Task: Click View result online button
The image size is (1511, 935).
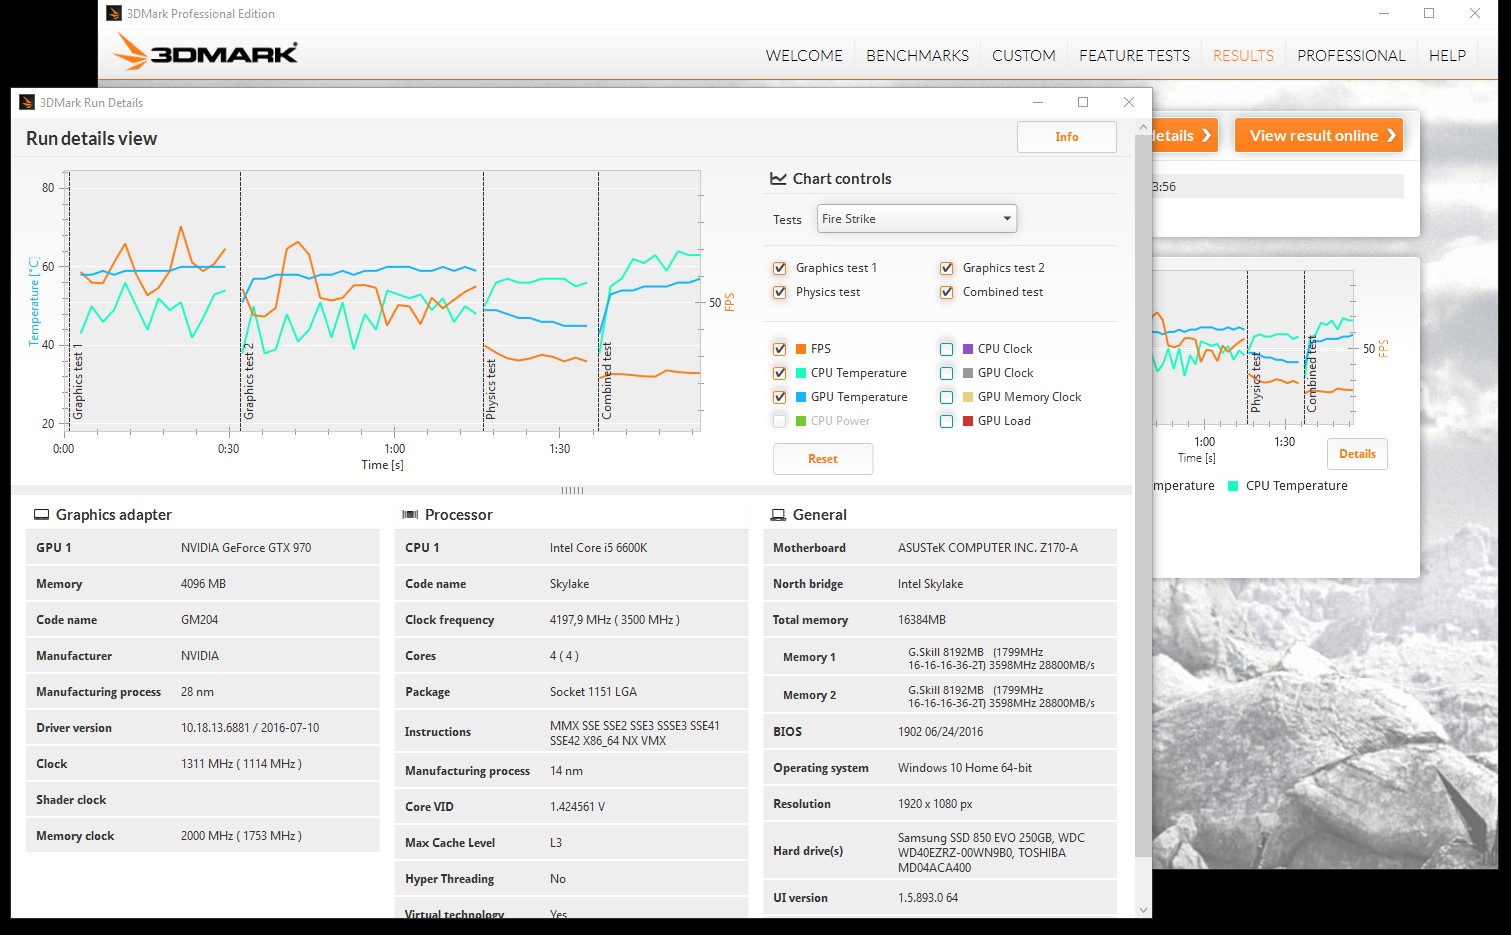Action: coord(1318,135)
